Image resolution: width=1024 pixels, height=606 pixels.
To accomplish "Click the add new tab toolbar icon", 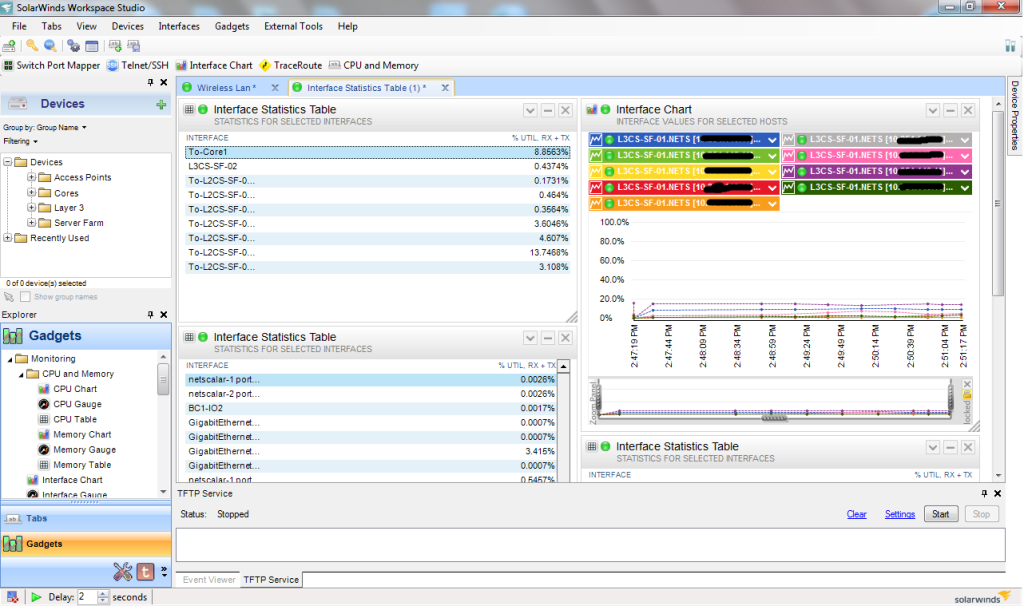I will pyautogui.click(x=115, y=46).
